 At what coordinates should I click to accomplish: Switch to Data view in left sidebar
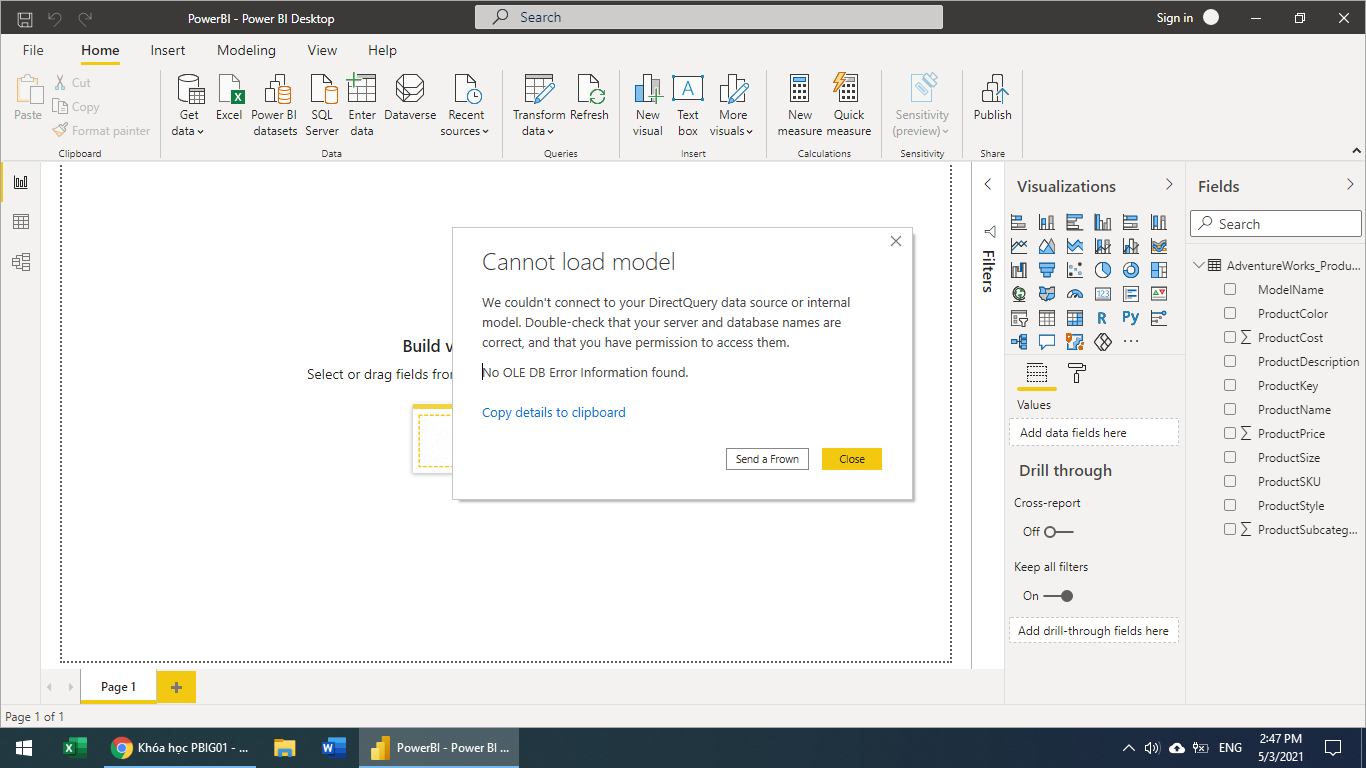coord(21,222)
